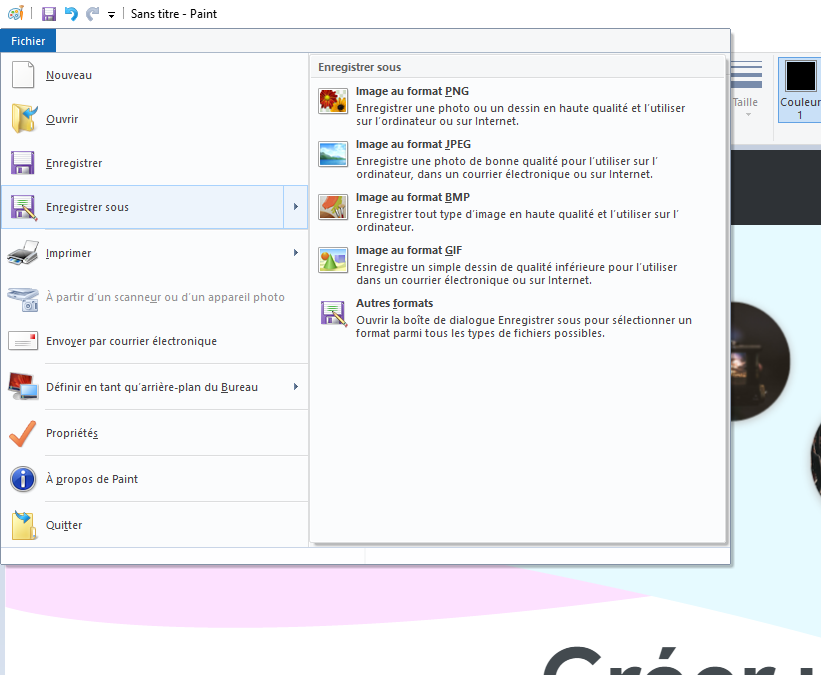Click the orange checkmark Propriétés icon
Viewport: 821px width, 675px height.
pyautogui.click(x=23, y=434)
